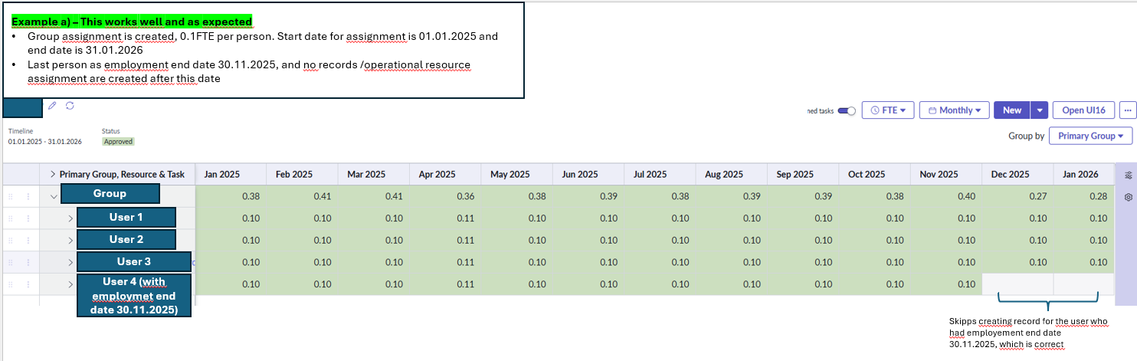Click the pencil edit icon above Timeline
The height and width of the screenshot is (361, 1137).
51,106
